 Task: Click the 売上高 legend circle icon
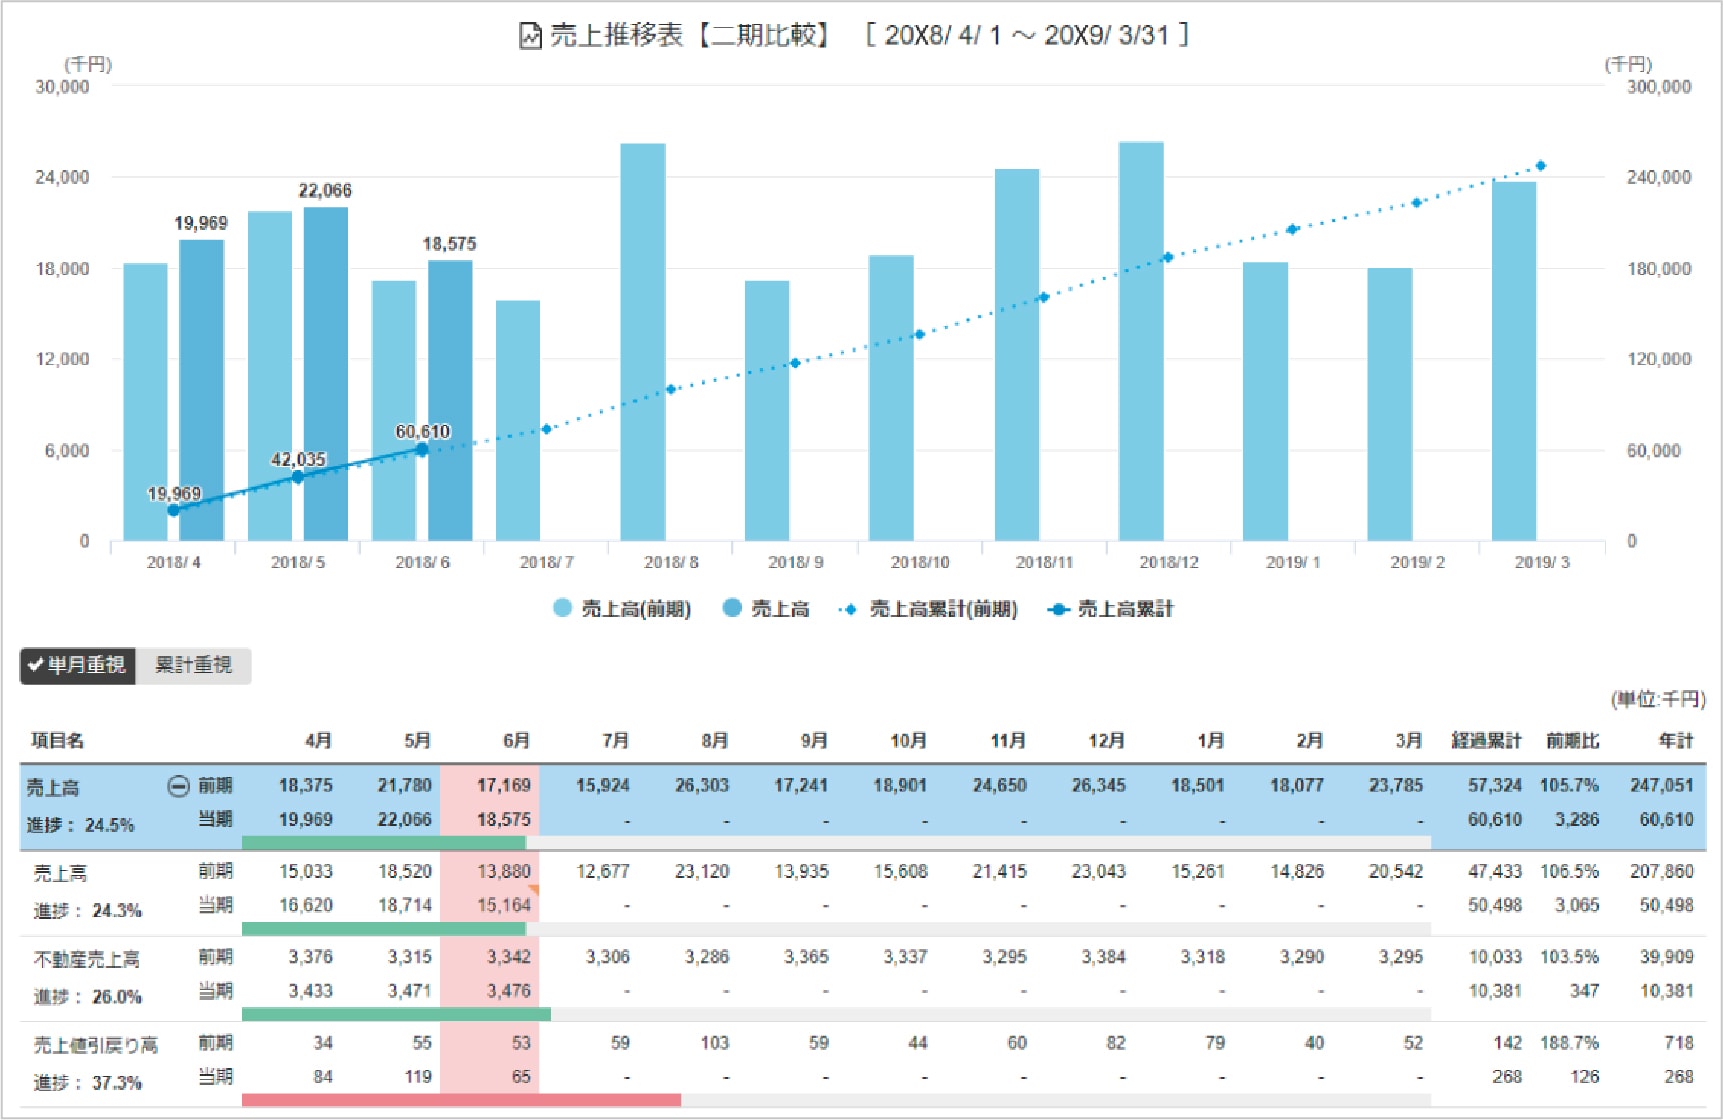click(732, 608)
